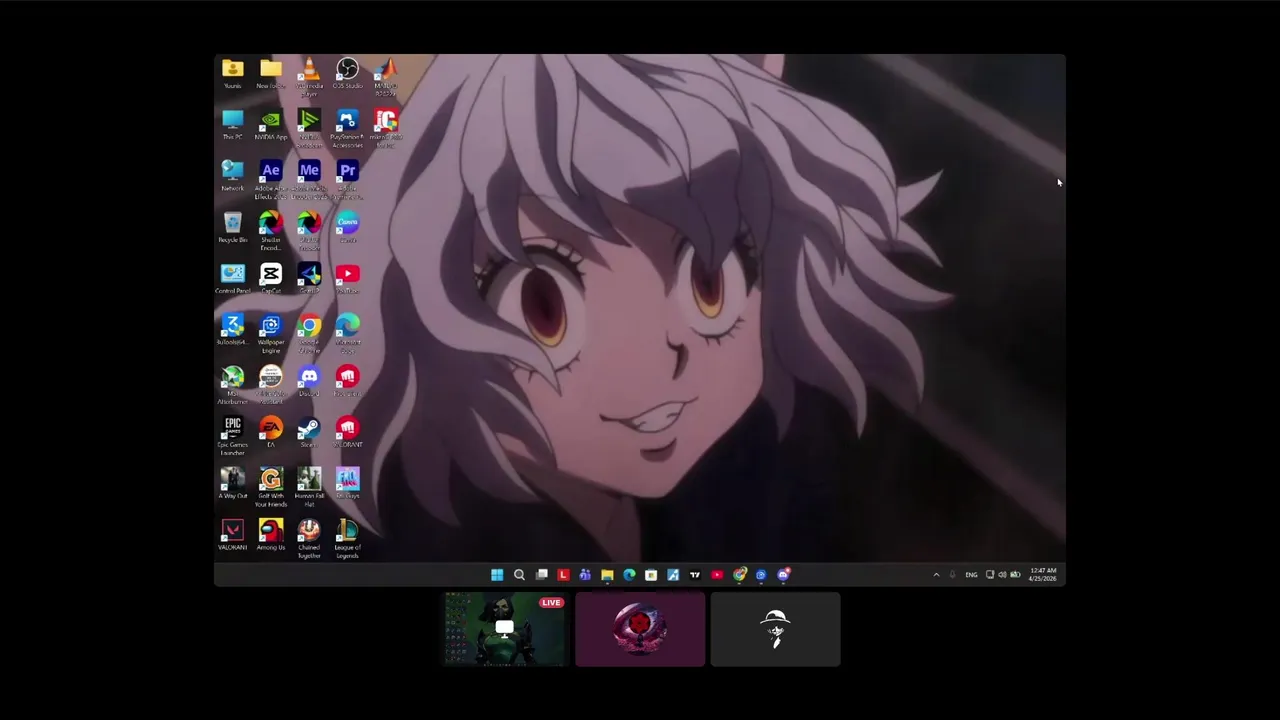The width and height of the screenshot is (1280, 720).
Task: Open the Discord desktop shortcut
Action: (x=309, y=381)
